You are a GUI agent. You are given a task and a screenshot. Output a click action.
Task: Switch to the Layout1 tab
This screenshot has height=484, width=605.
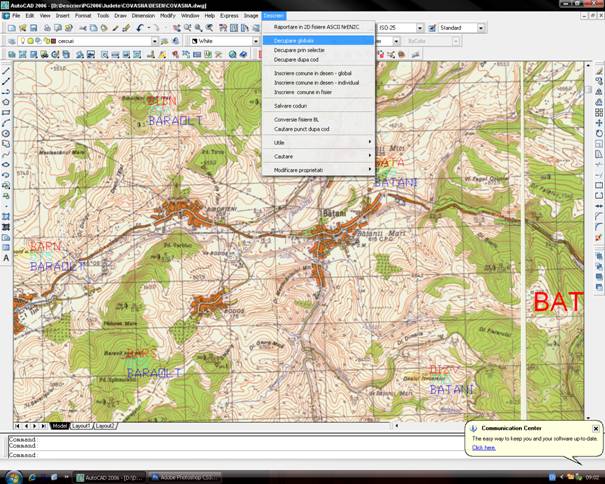click(81, 425)
